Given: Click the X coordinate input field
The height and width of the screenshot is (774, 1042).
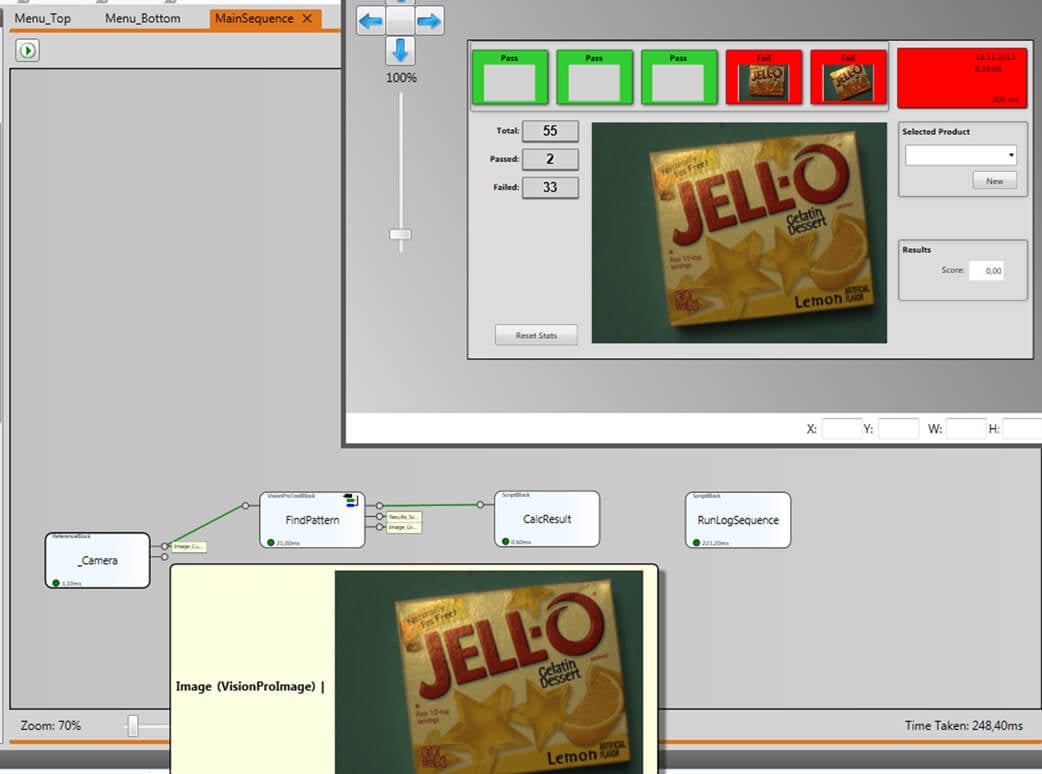Looking at the screenshot, I should coord(842,429).
